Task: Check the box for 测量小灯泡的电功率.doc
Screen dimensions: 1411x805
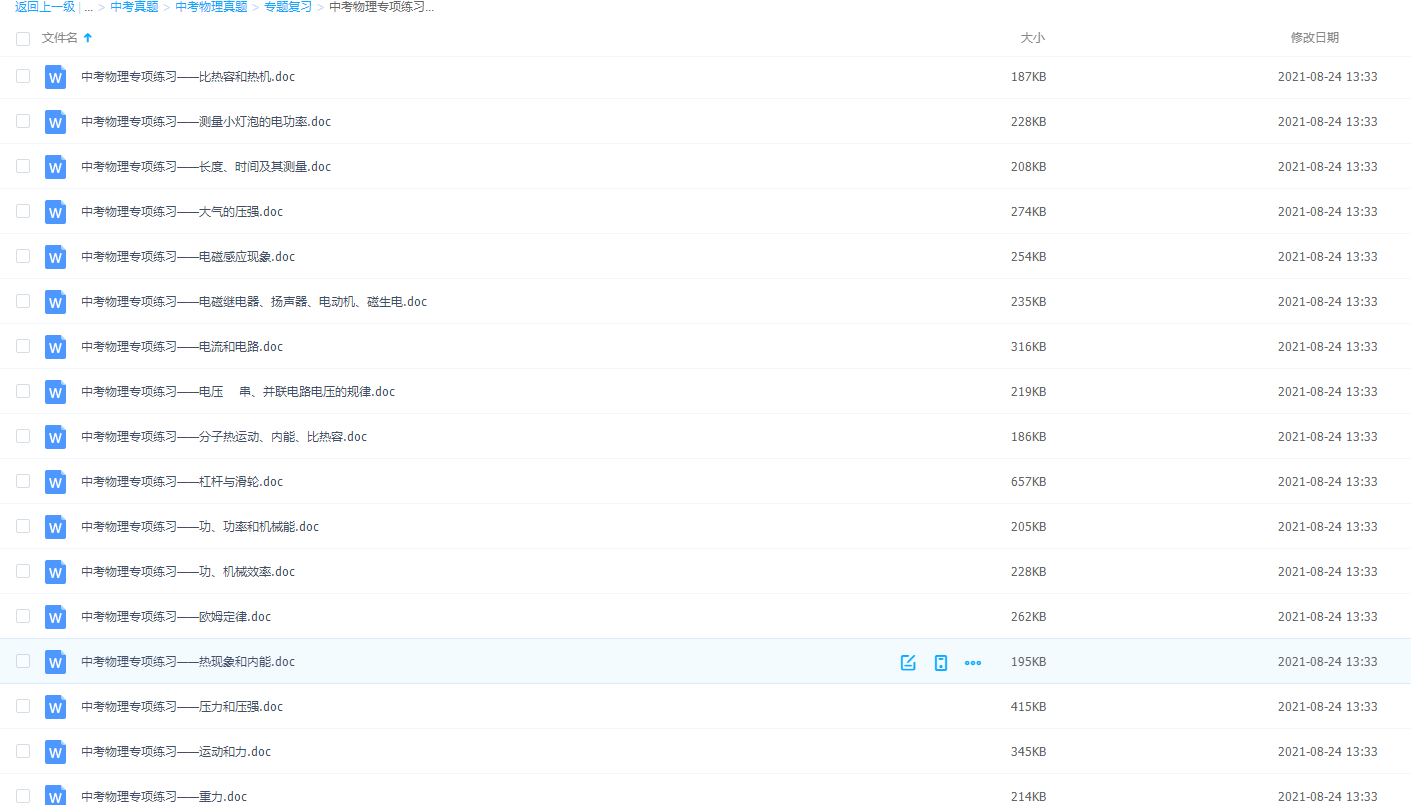Action: [23, 121]
